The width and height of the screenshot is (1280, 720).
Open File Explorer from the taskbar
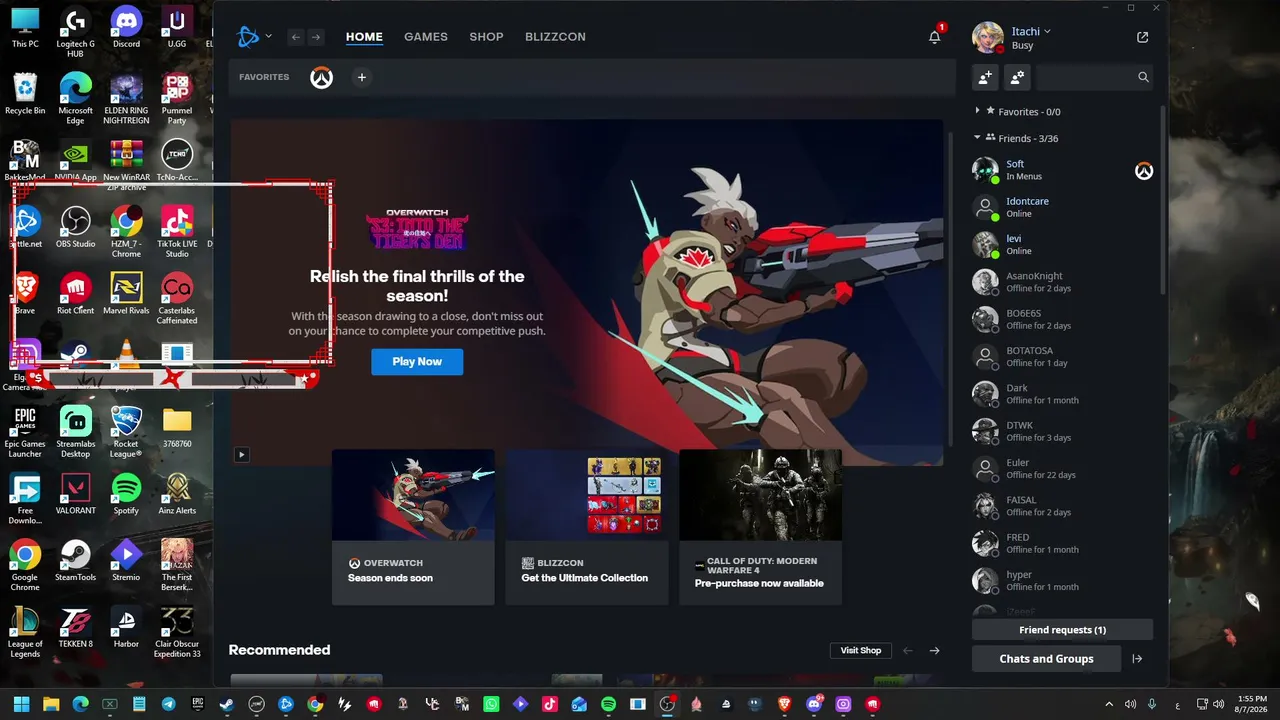[51, 704]
